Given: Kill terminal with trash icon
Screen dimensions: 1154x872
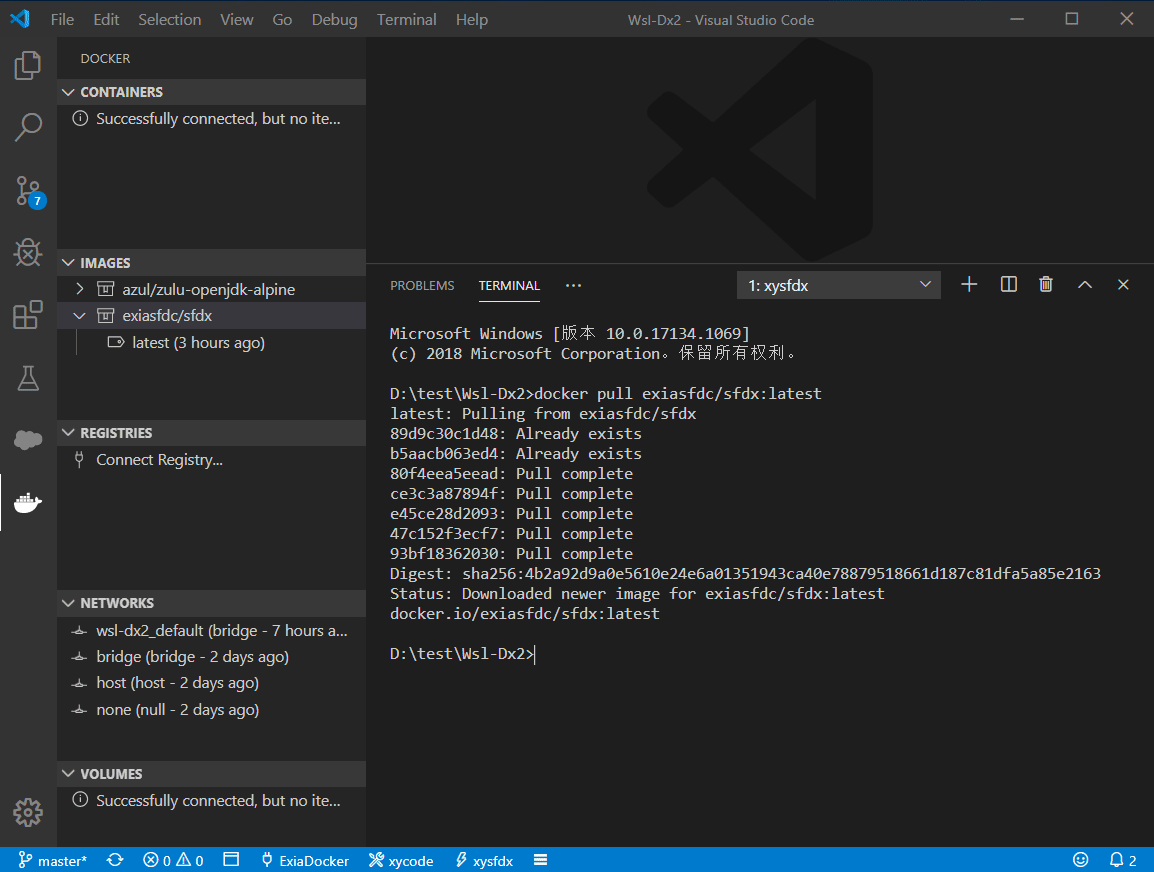Looking at the screenshot, I should click(x=1046, y=285).
